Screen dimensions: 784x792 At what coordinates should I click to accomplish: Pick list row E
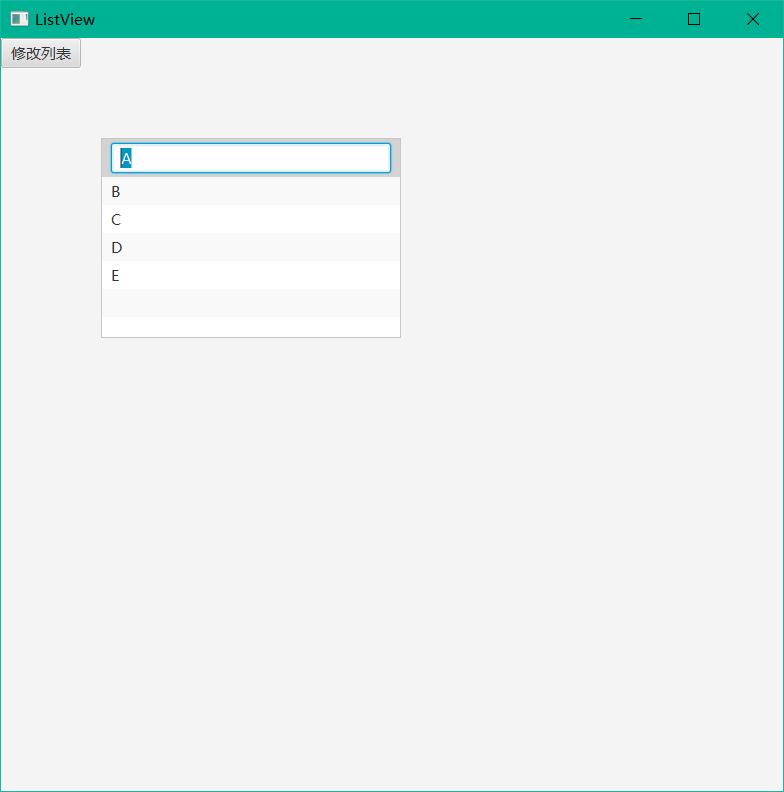pos(251,275)
